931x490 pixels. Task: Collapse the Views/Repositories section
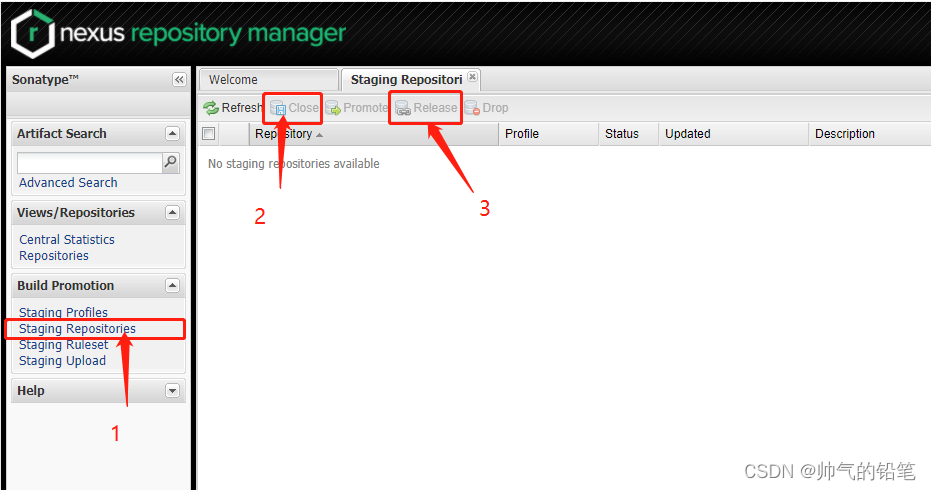172,213
